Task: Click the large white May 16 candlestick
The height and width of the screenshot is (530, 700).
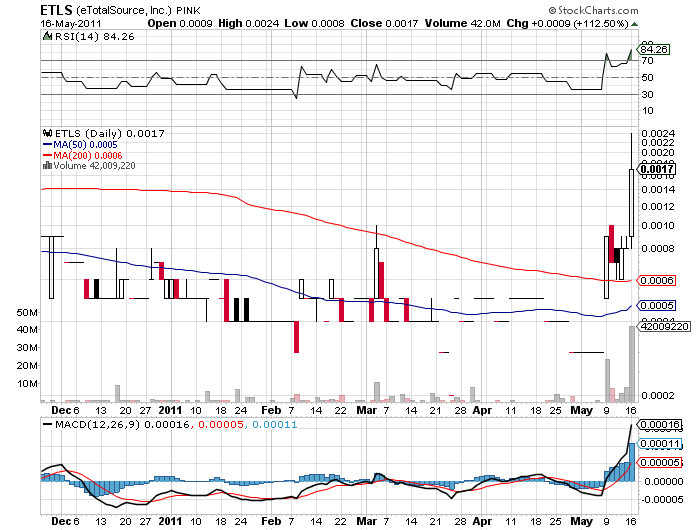Action: 632,203
